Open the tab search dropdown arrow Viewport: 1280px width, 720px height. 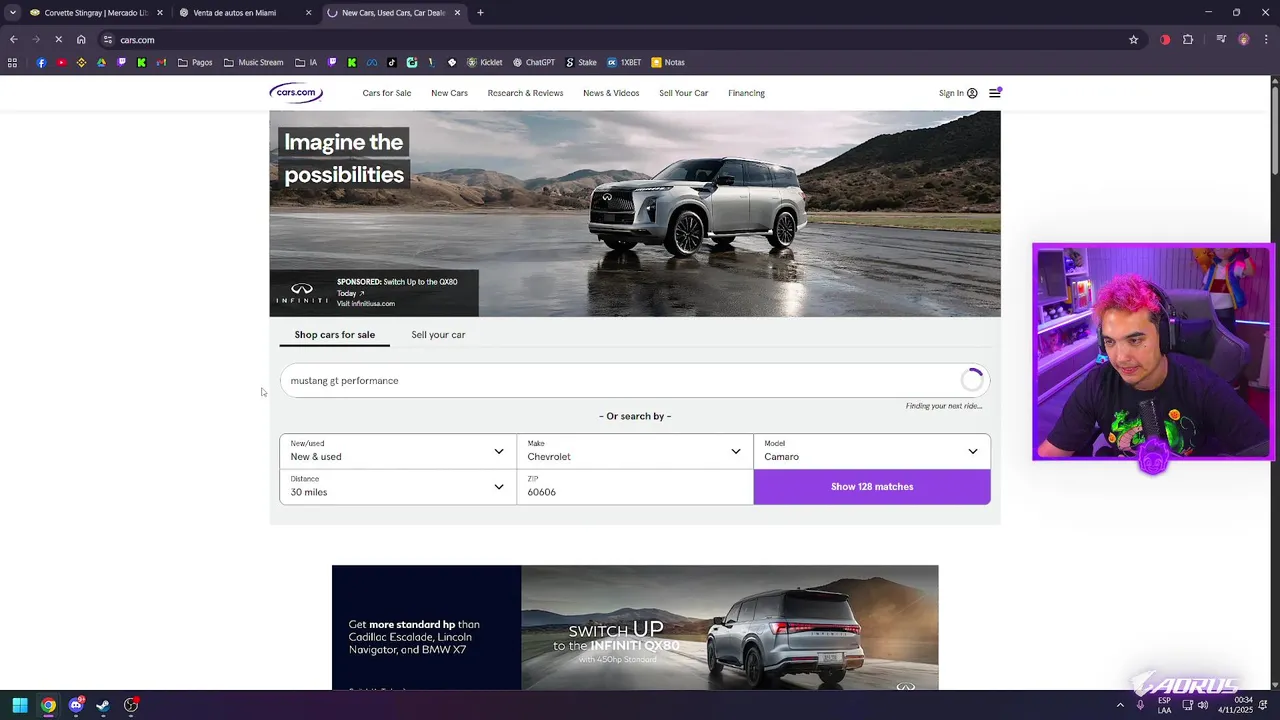pos(12,13)
